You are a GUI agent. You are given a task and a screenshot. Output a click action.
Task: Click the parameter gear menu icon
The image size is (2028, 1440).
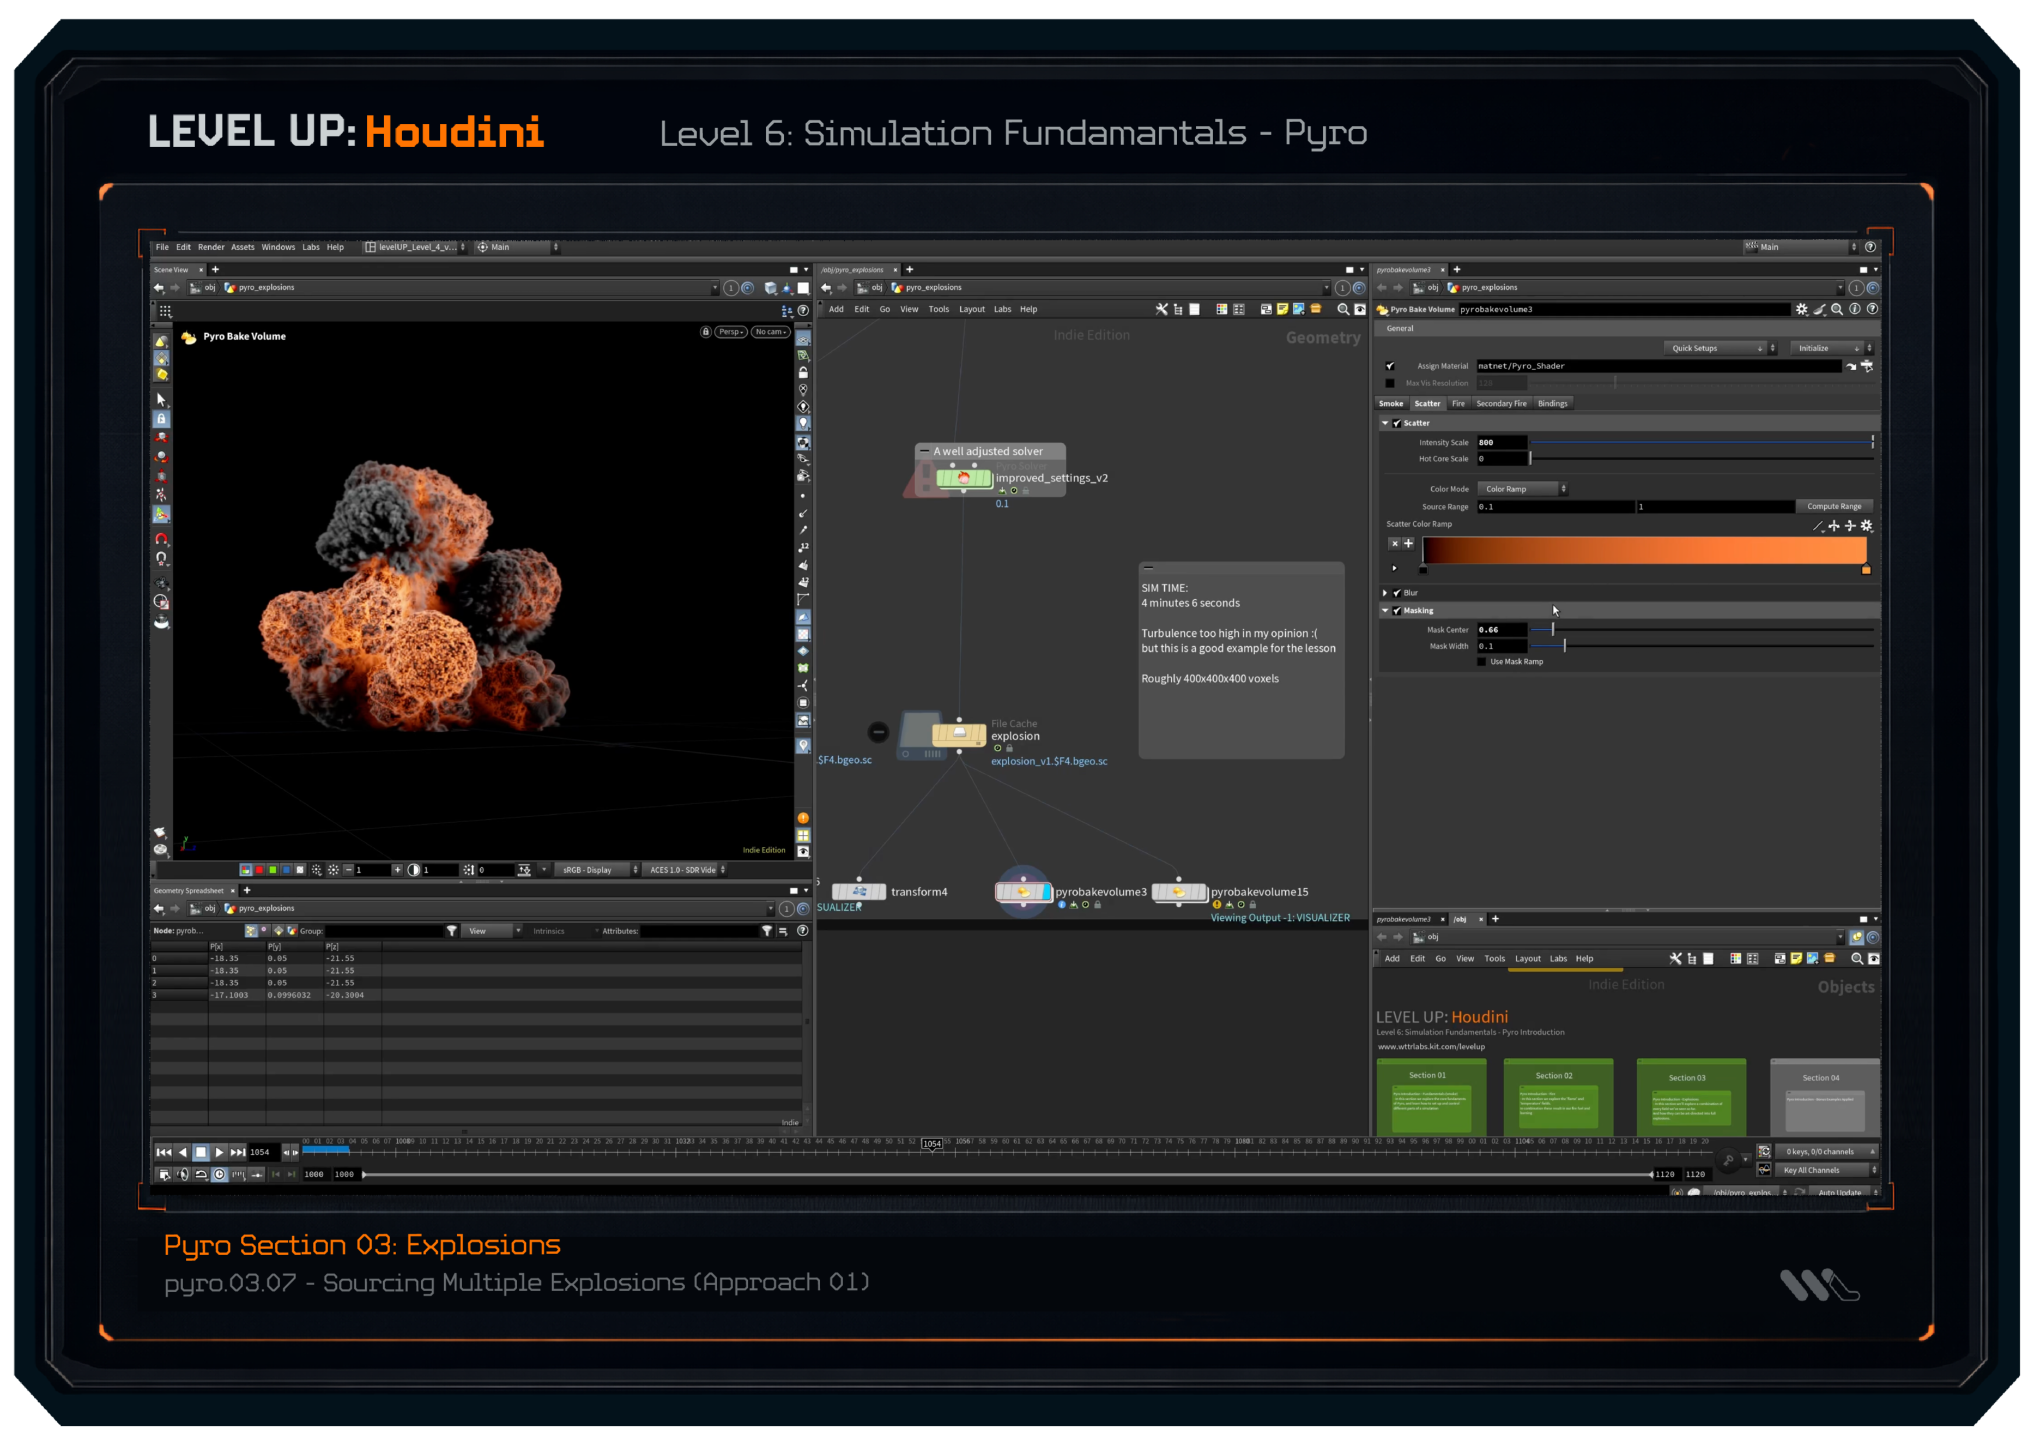coord(1801,309)
